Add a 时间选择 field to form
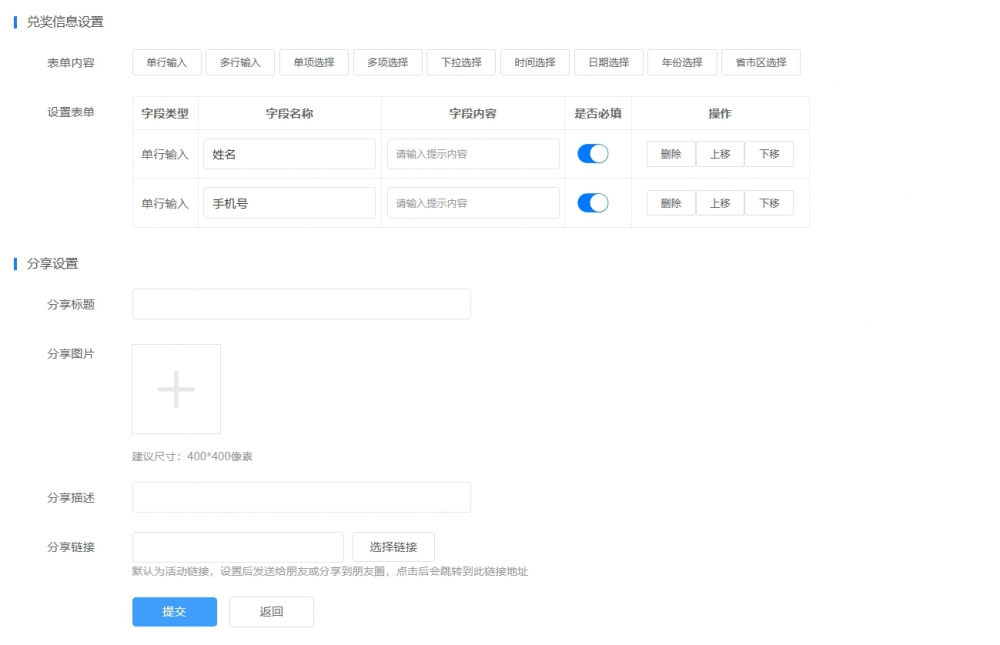1000x645 pixels. click(535, 62)
